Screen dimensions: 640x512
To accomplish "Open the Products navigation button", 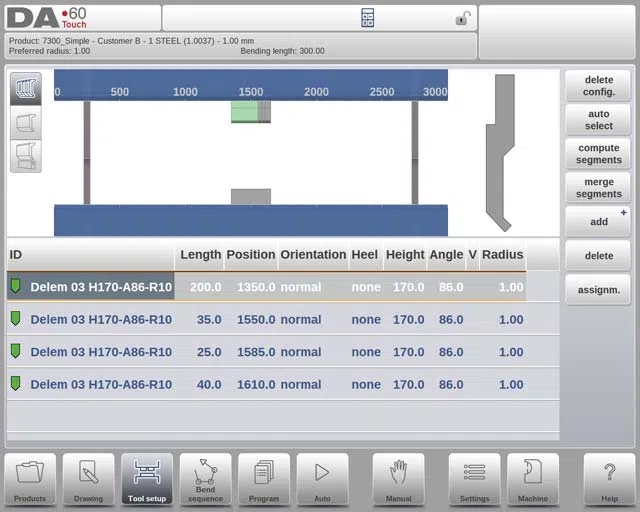I will pos(30,479).
